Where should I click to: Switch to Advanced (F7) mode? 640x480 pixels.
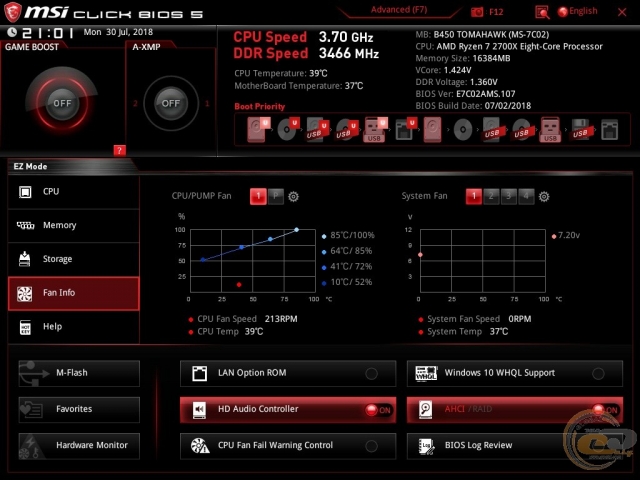[399, 10]
